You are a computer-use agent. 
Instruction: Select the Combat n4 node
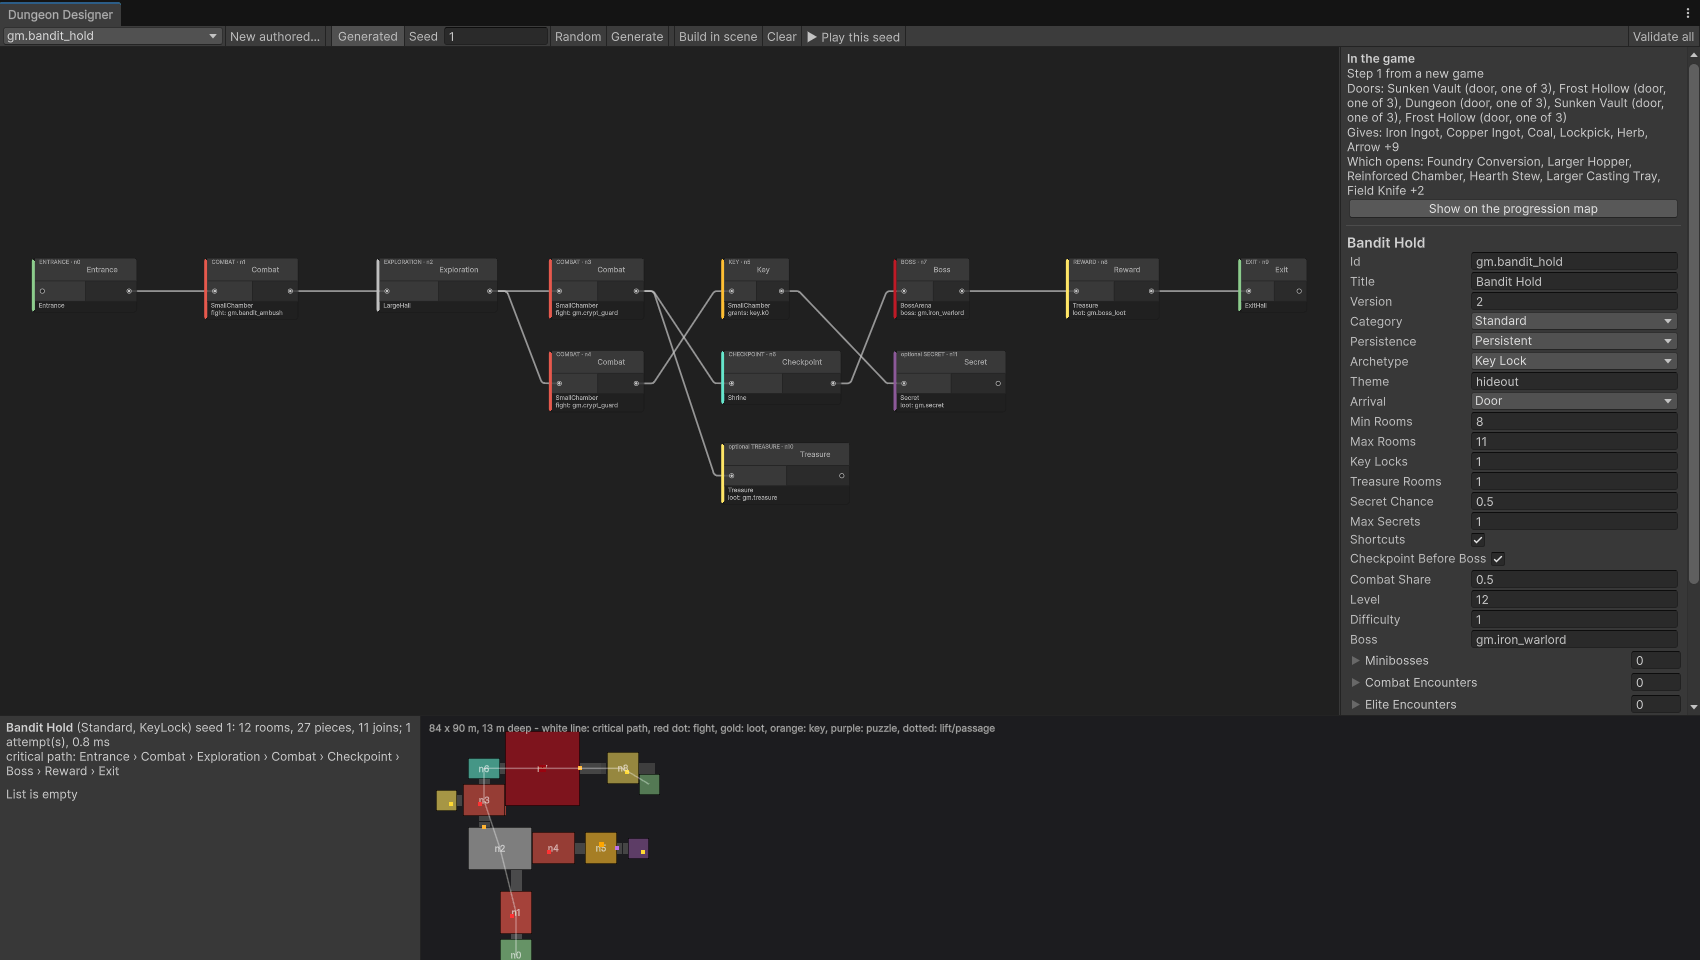(x=597, y=381)
